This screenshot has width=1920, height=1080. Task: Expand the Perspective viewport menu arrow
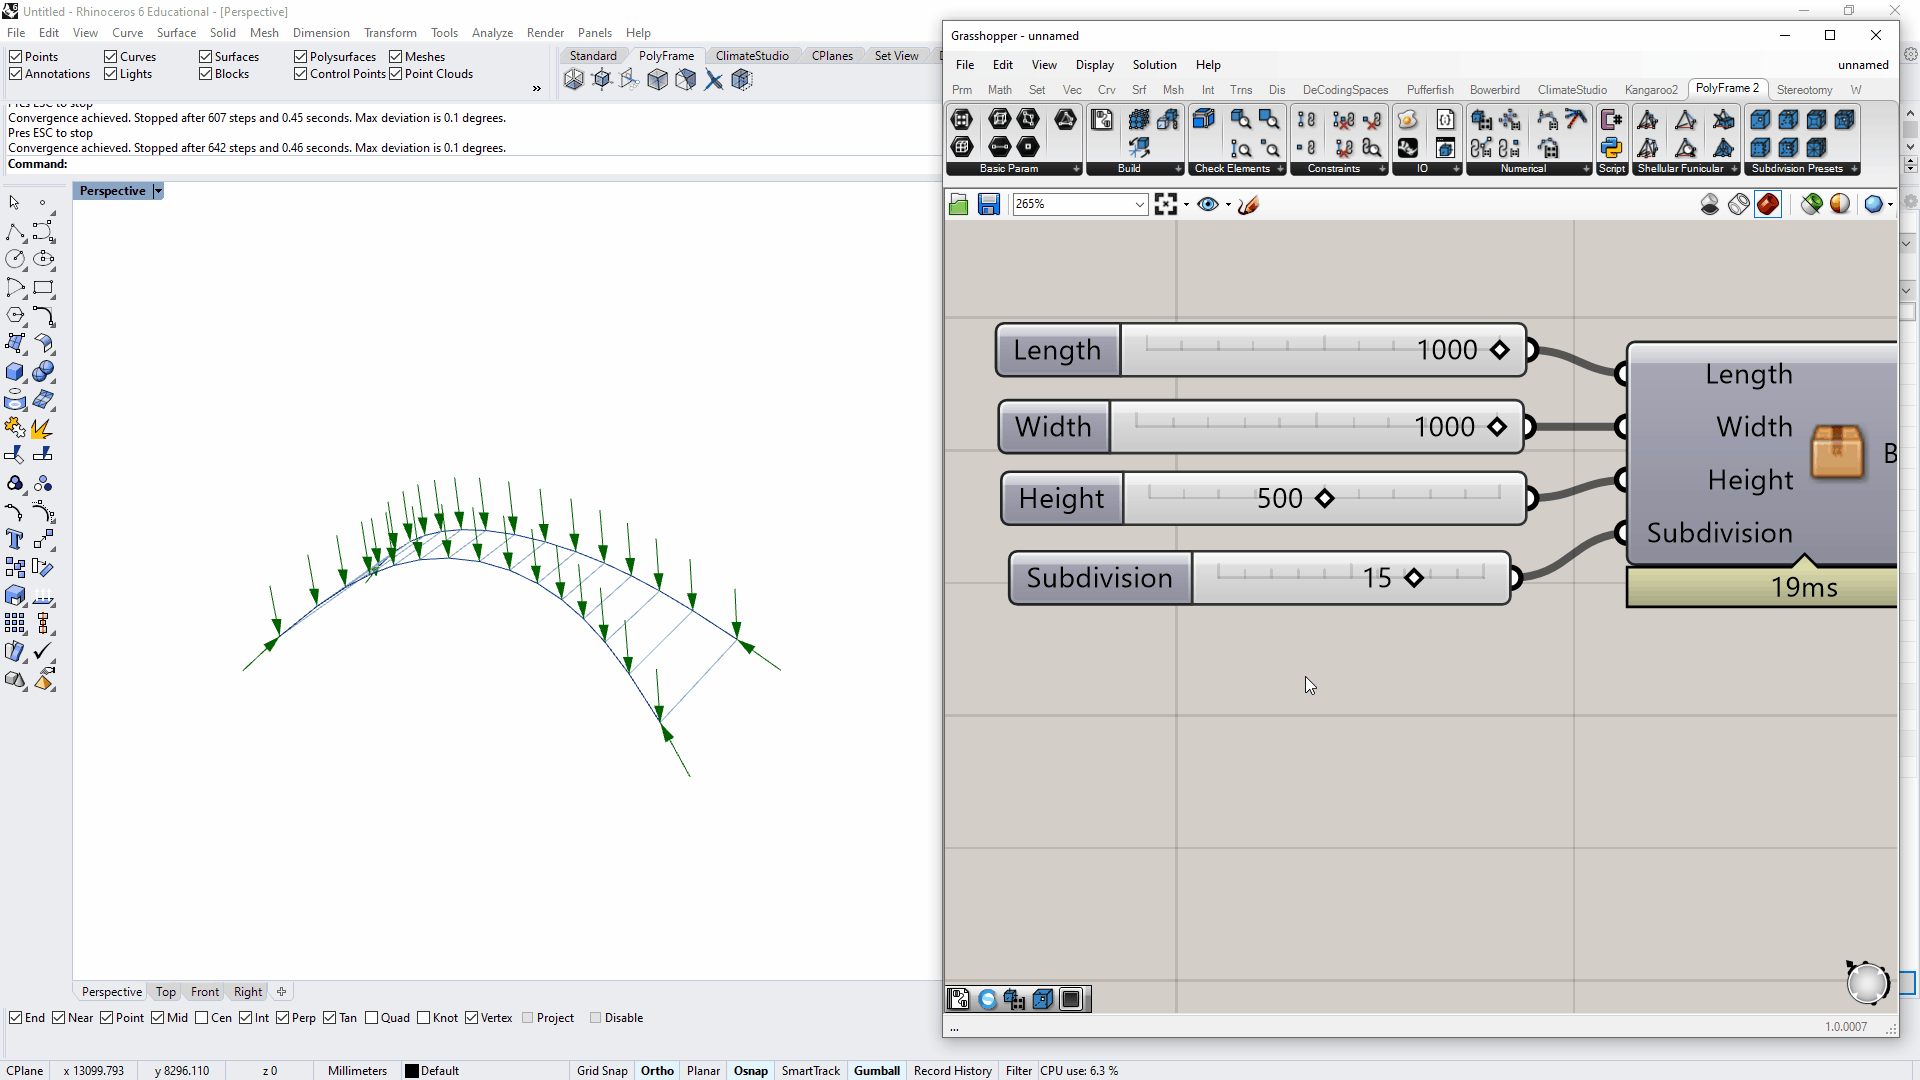tap(158, 191)
